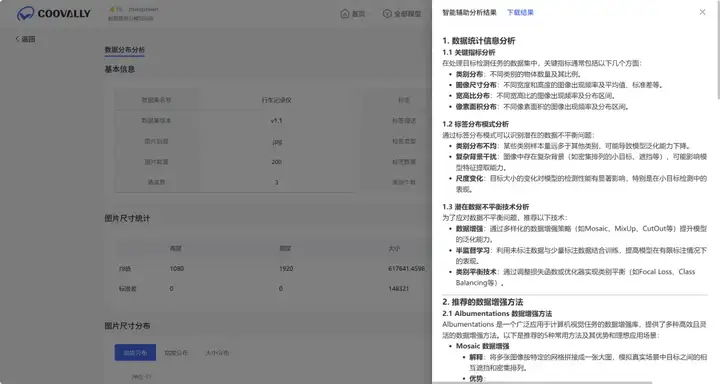720x384 pixels.
Task: Click the 类别平衡技术 bullet text
Action: pyautogui.click(x=476, y=272)
